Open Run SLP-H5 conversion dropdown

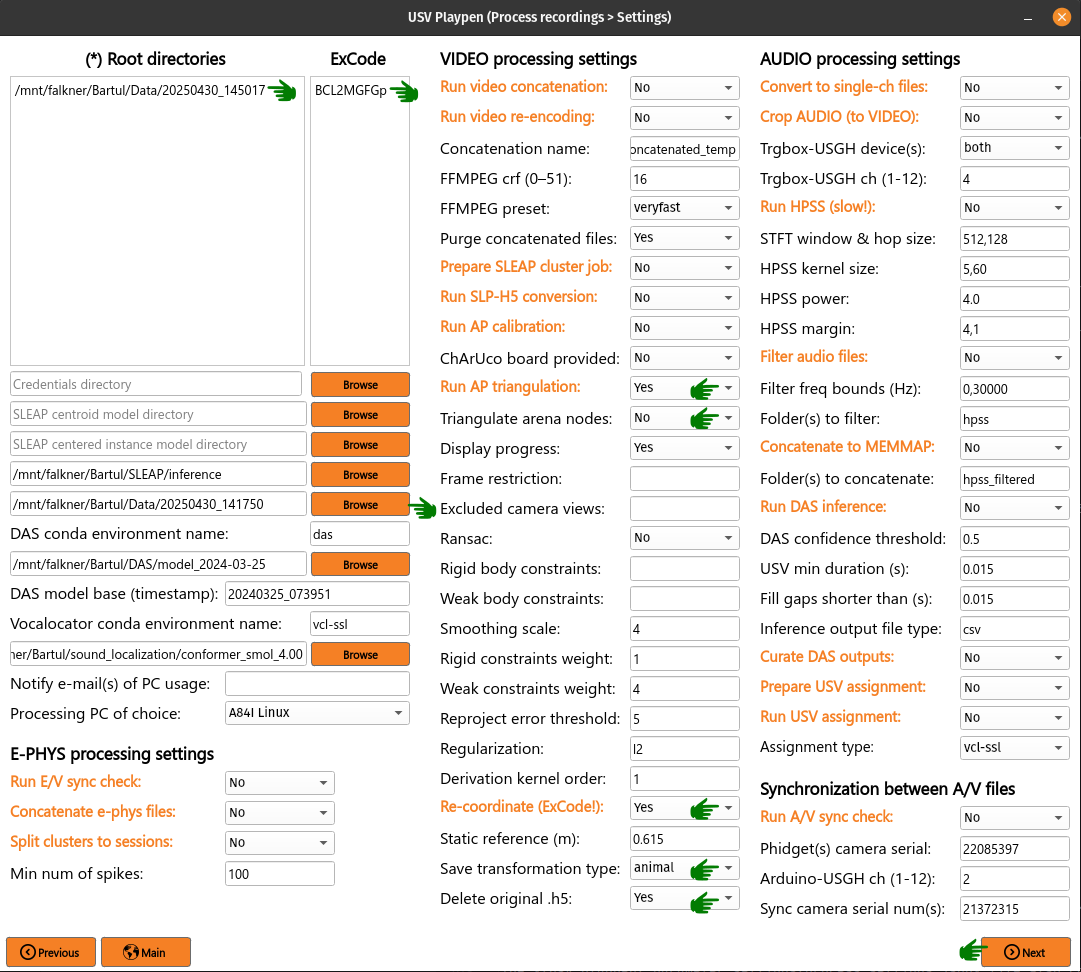(x=684, y=298)
